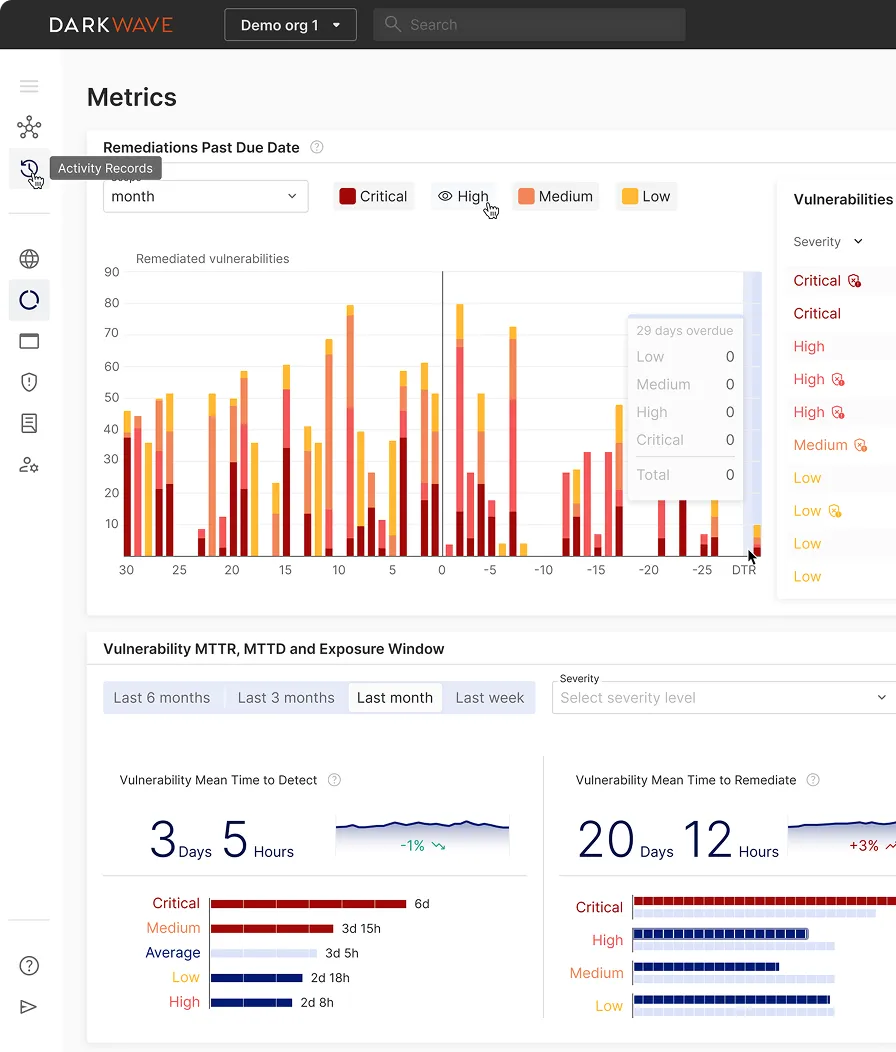Select Last week tab
This screenshot has height=1052, width=896.
click(490, 698)
